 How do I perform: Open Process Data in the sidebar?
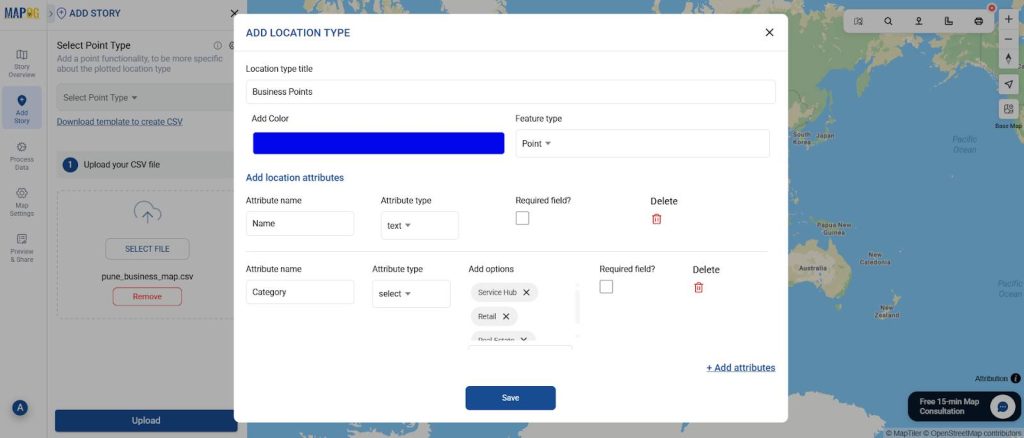pyautogui.click(x=22, y=156)
